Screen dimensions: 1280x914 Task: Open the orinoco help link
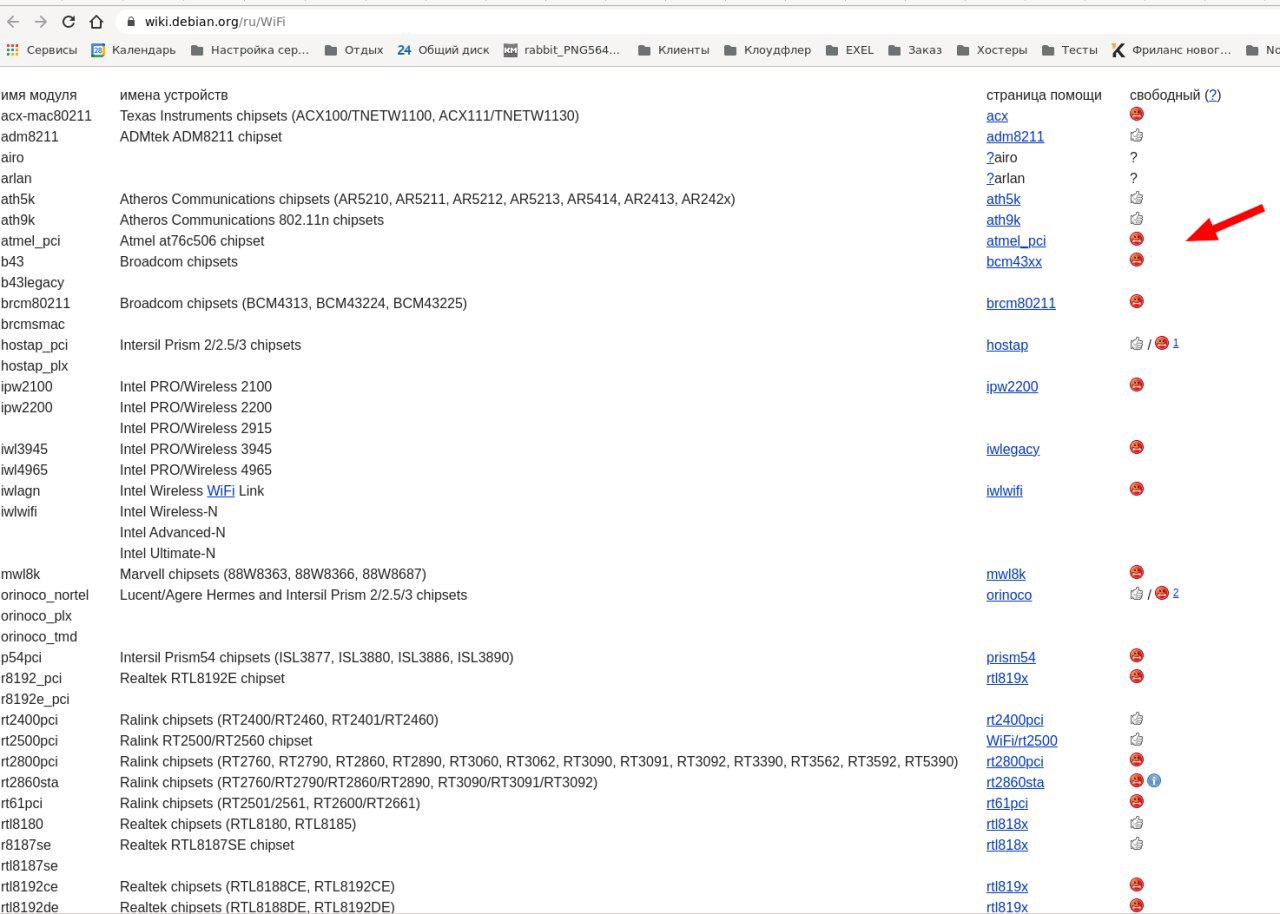(x=1009, y=595)
